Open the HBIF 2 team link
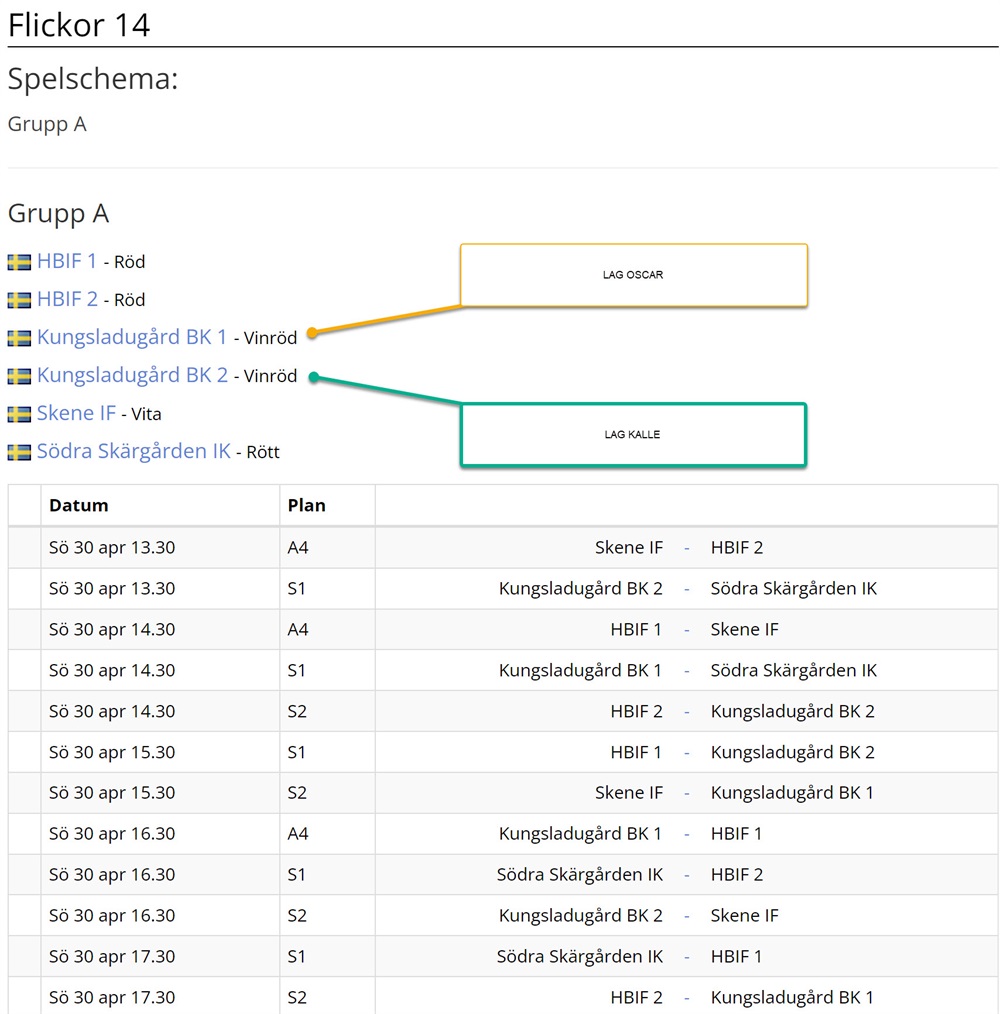 pyautogui.click(x=67, y=299)
